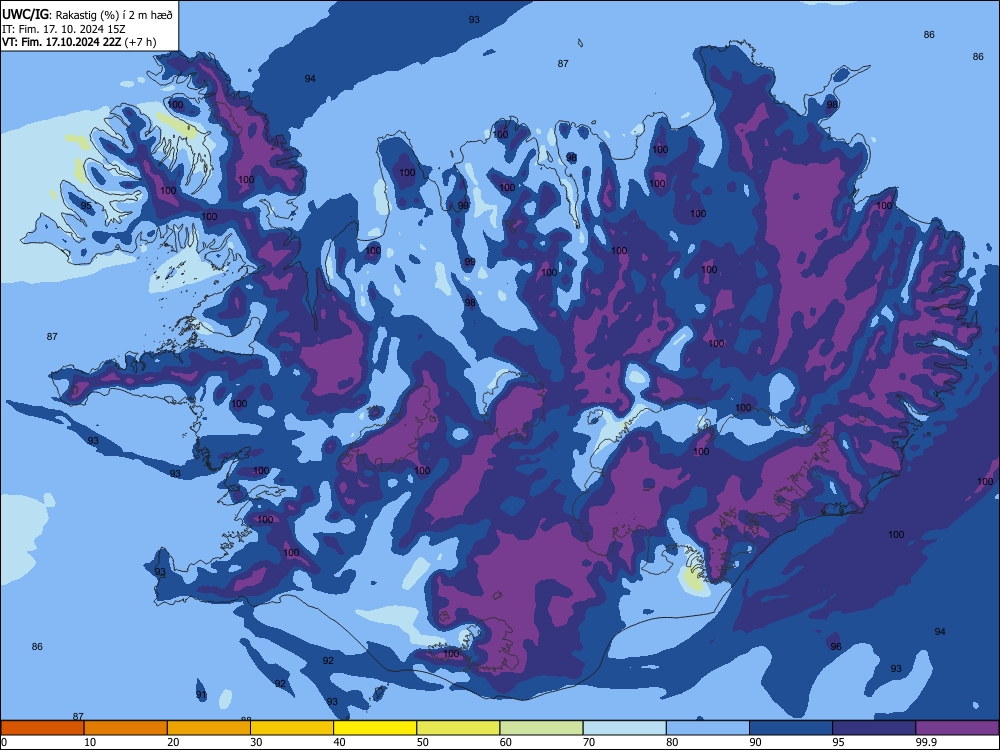1000x750 pixels.
Task: Click the purple 99.9+ legend swatch
Action: click(957, 728)
